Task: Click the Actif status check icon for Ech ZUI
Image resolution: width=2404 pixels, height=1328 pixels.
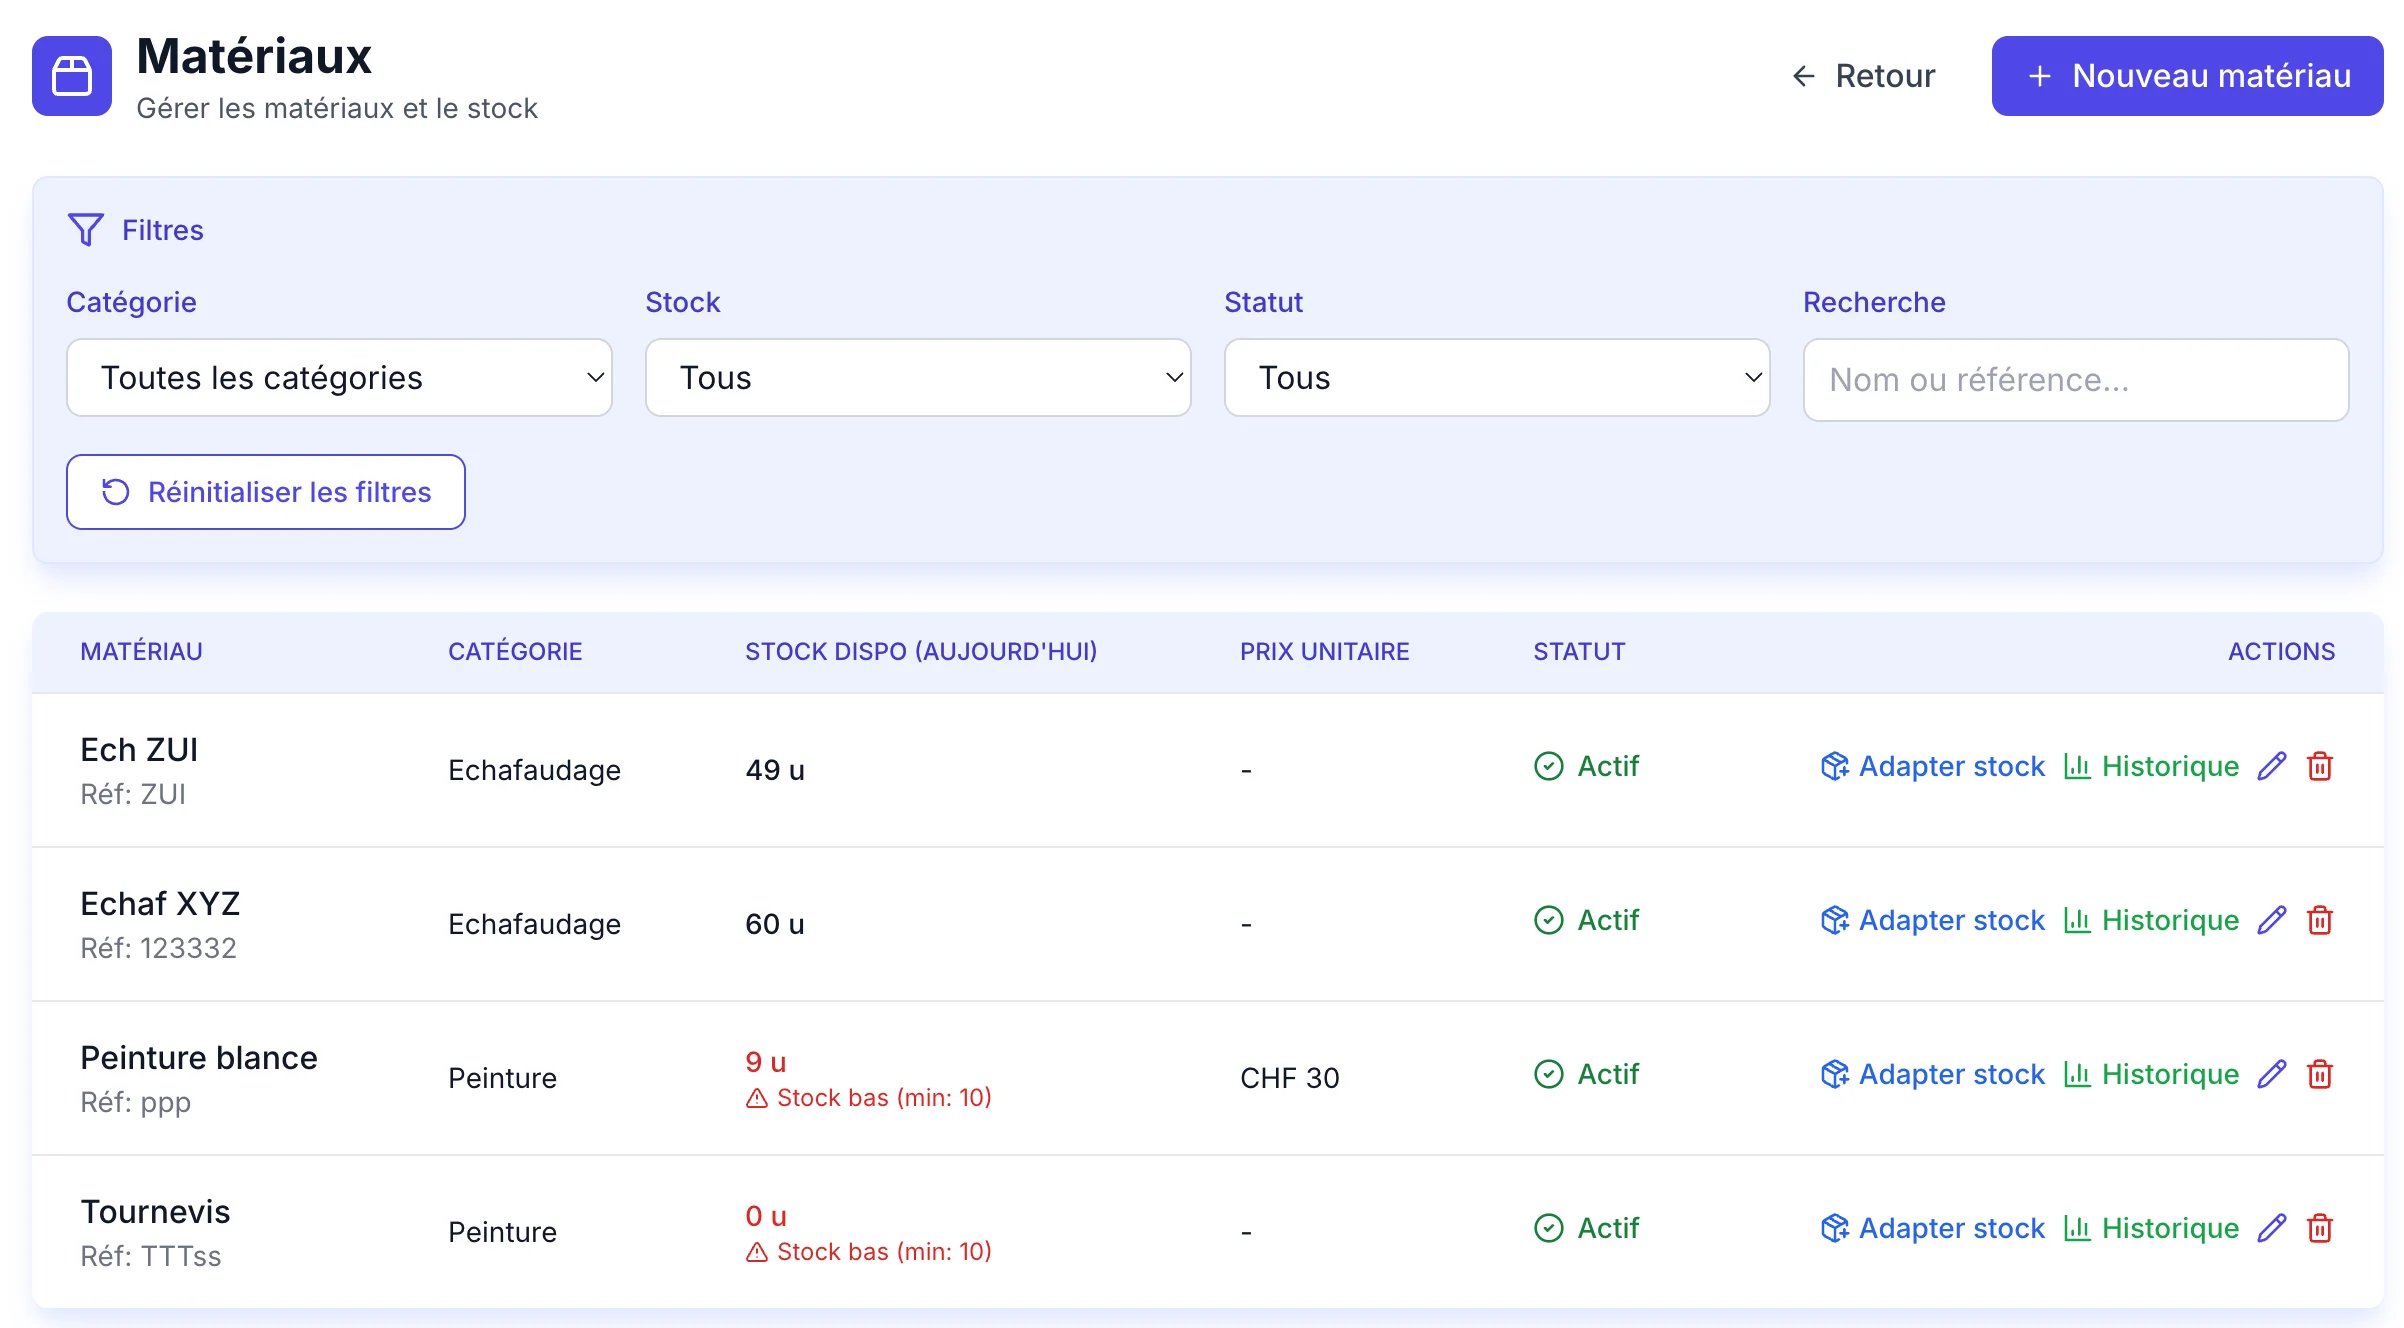Action: [1549, 766]
